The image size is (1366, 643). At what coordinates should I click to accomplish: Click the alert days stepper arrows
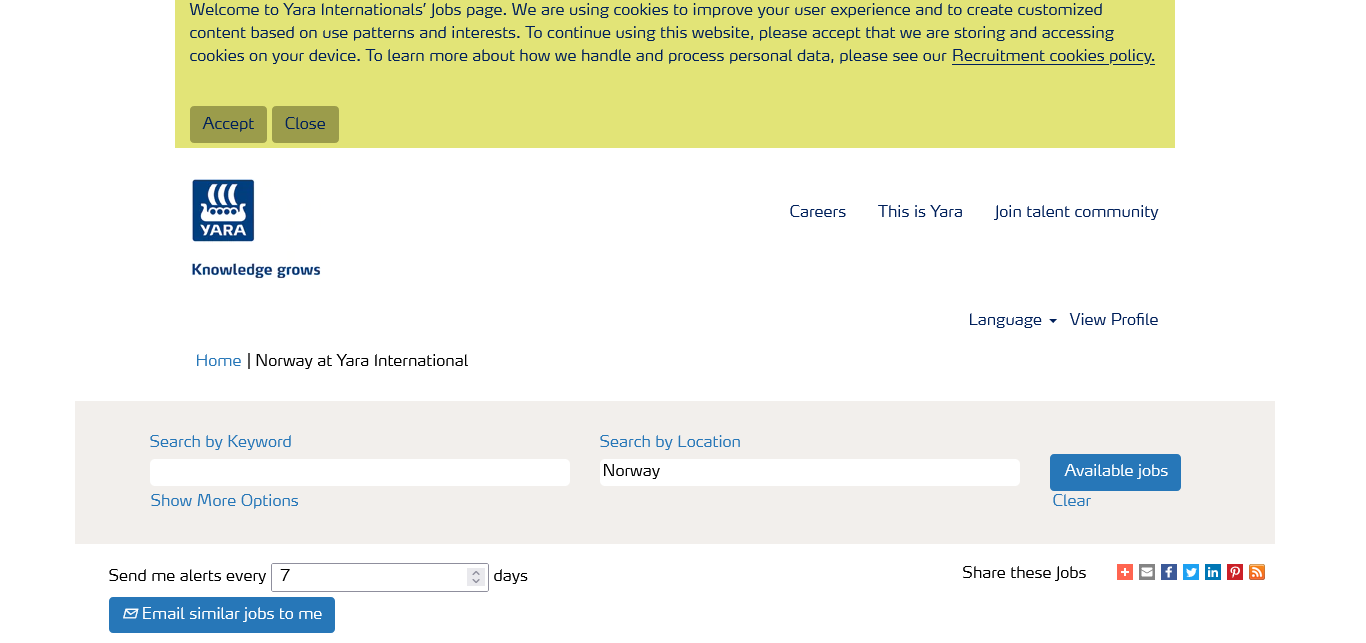point(476,577)
